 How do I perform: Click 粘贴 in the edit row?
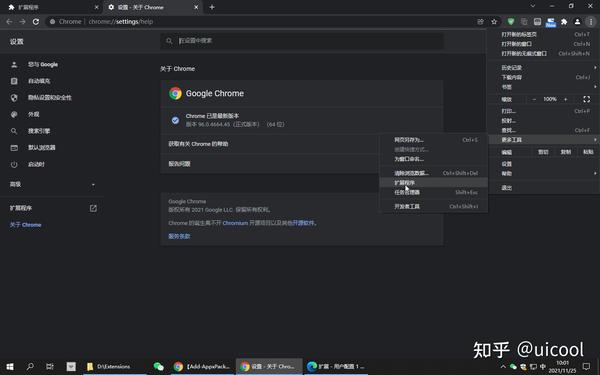(x=588, y=152)
